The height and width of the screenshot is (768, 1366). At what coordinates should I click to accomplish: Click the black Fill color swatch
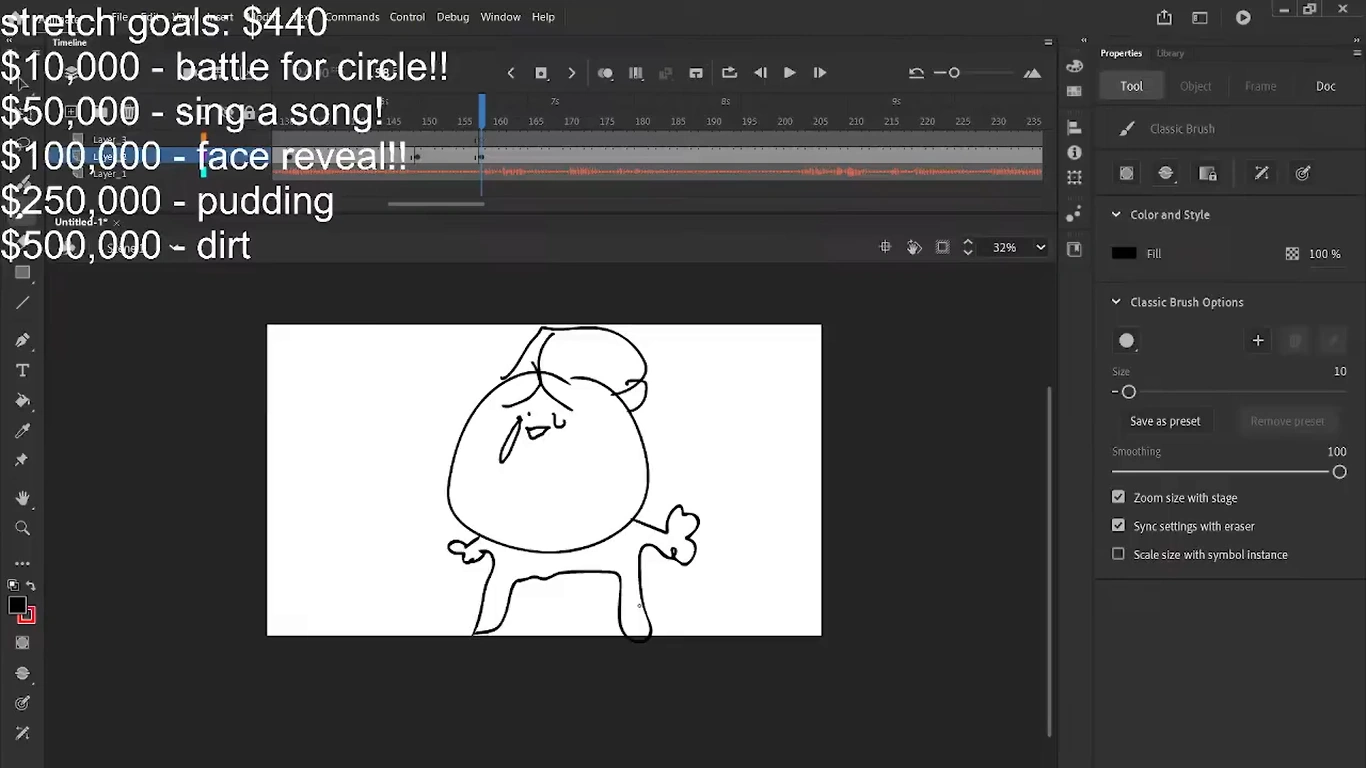pos(1124,253)
